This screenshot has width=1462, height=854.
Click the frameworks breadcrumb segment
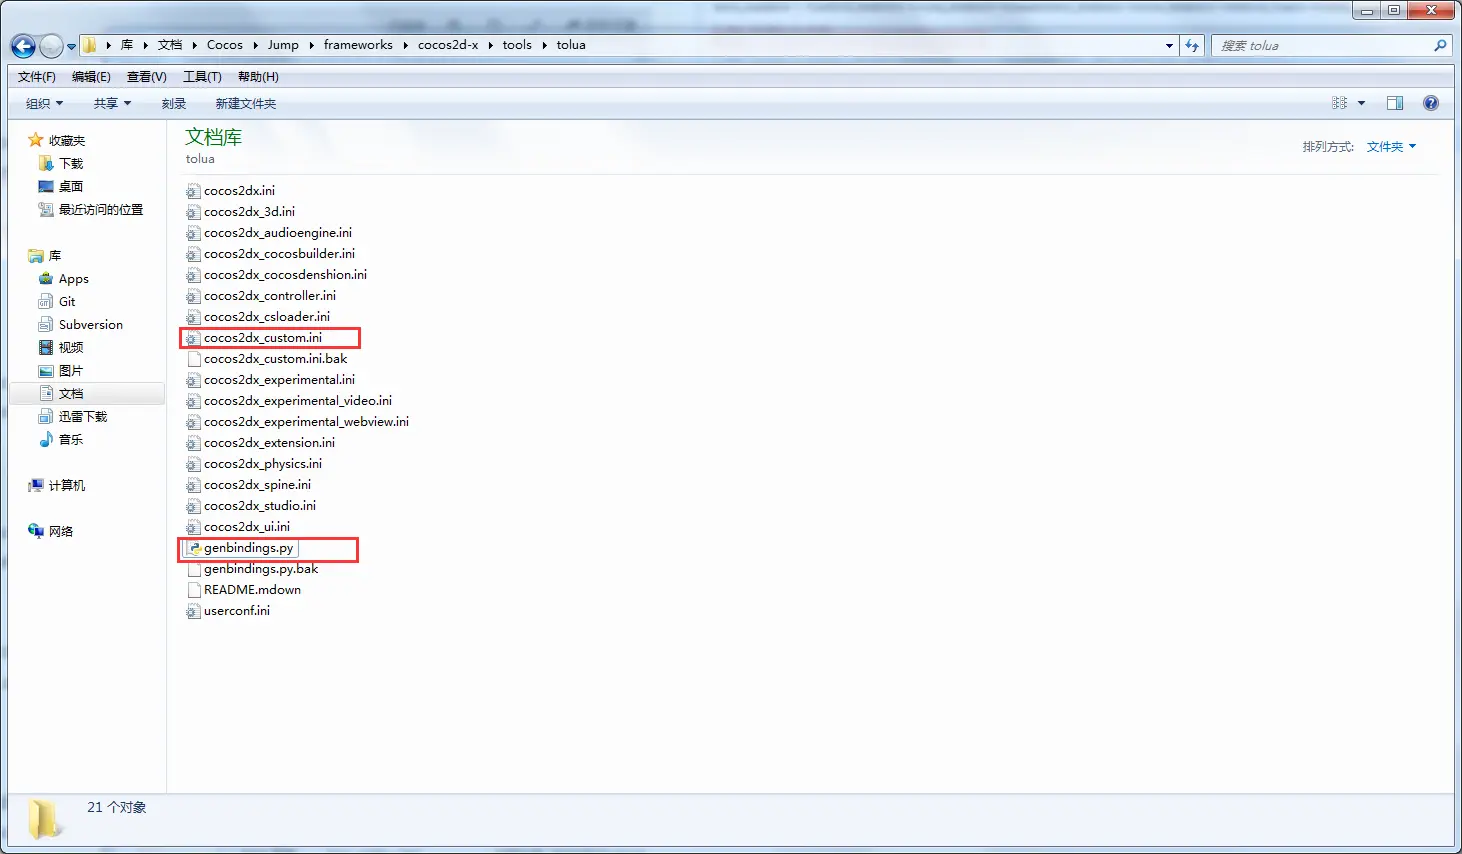358,45
